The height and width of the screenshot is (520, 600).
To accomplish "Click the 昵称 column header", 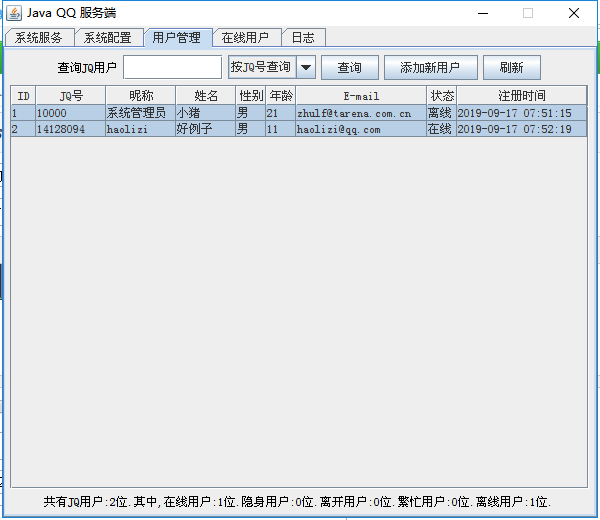I will coord(141,96).
